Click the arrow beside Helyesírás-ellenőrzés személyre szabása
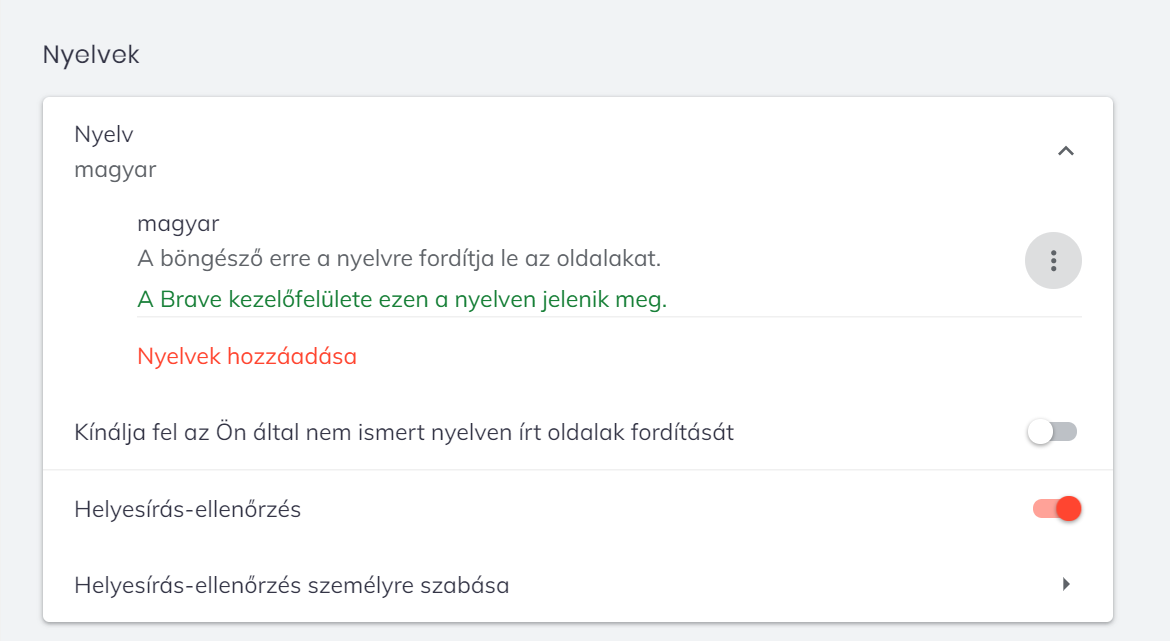The height and width of the screenshot is (641, 1170). click(1066, 584)
